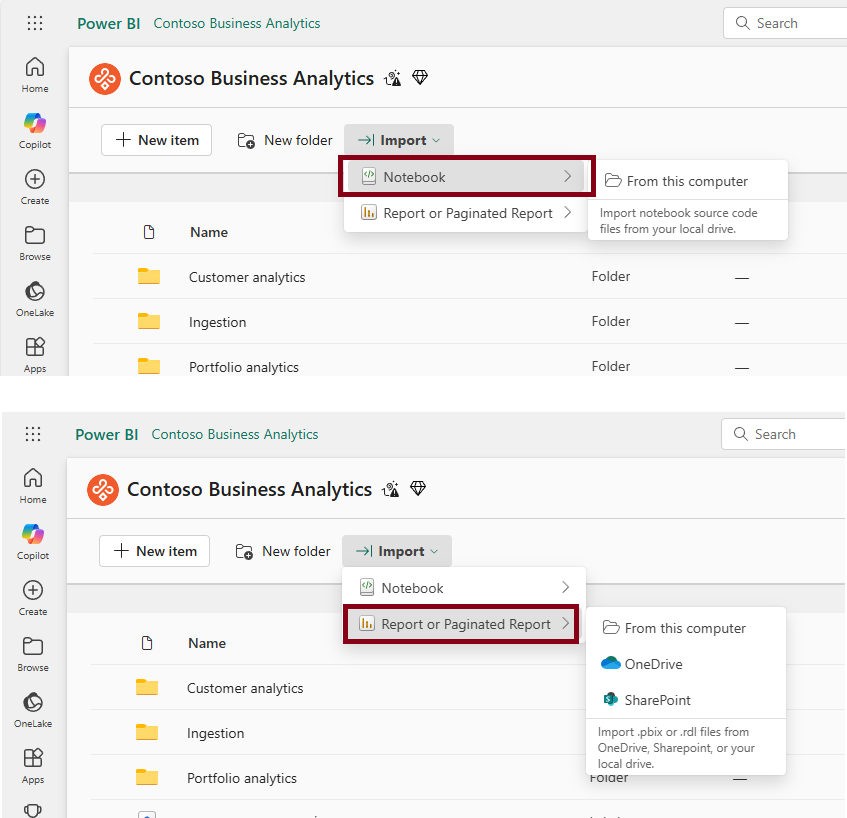The width and height of the screenshot is (847, 818).
Task: Click Ingestion folder icon in bottom screenshot
Action: 147,732
